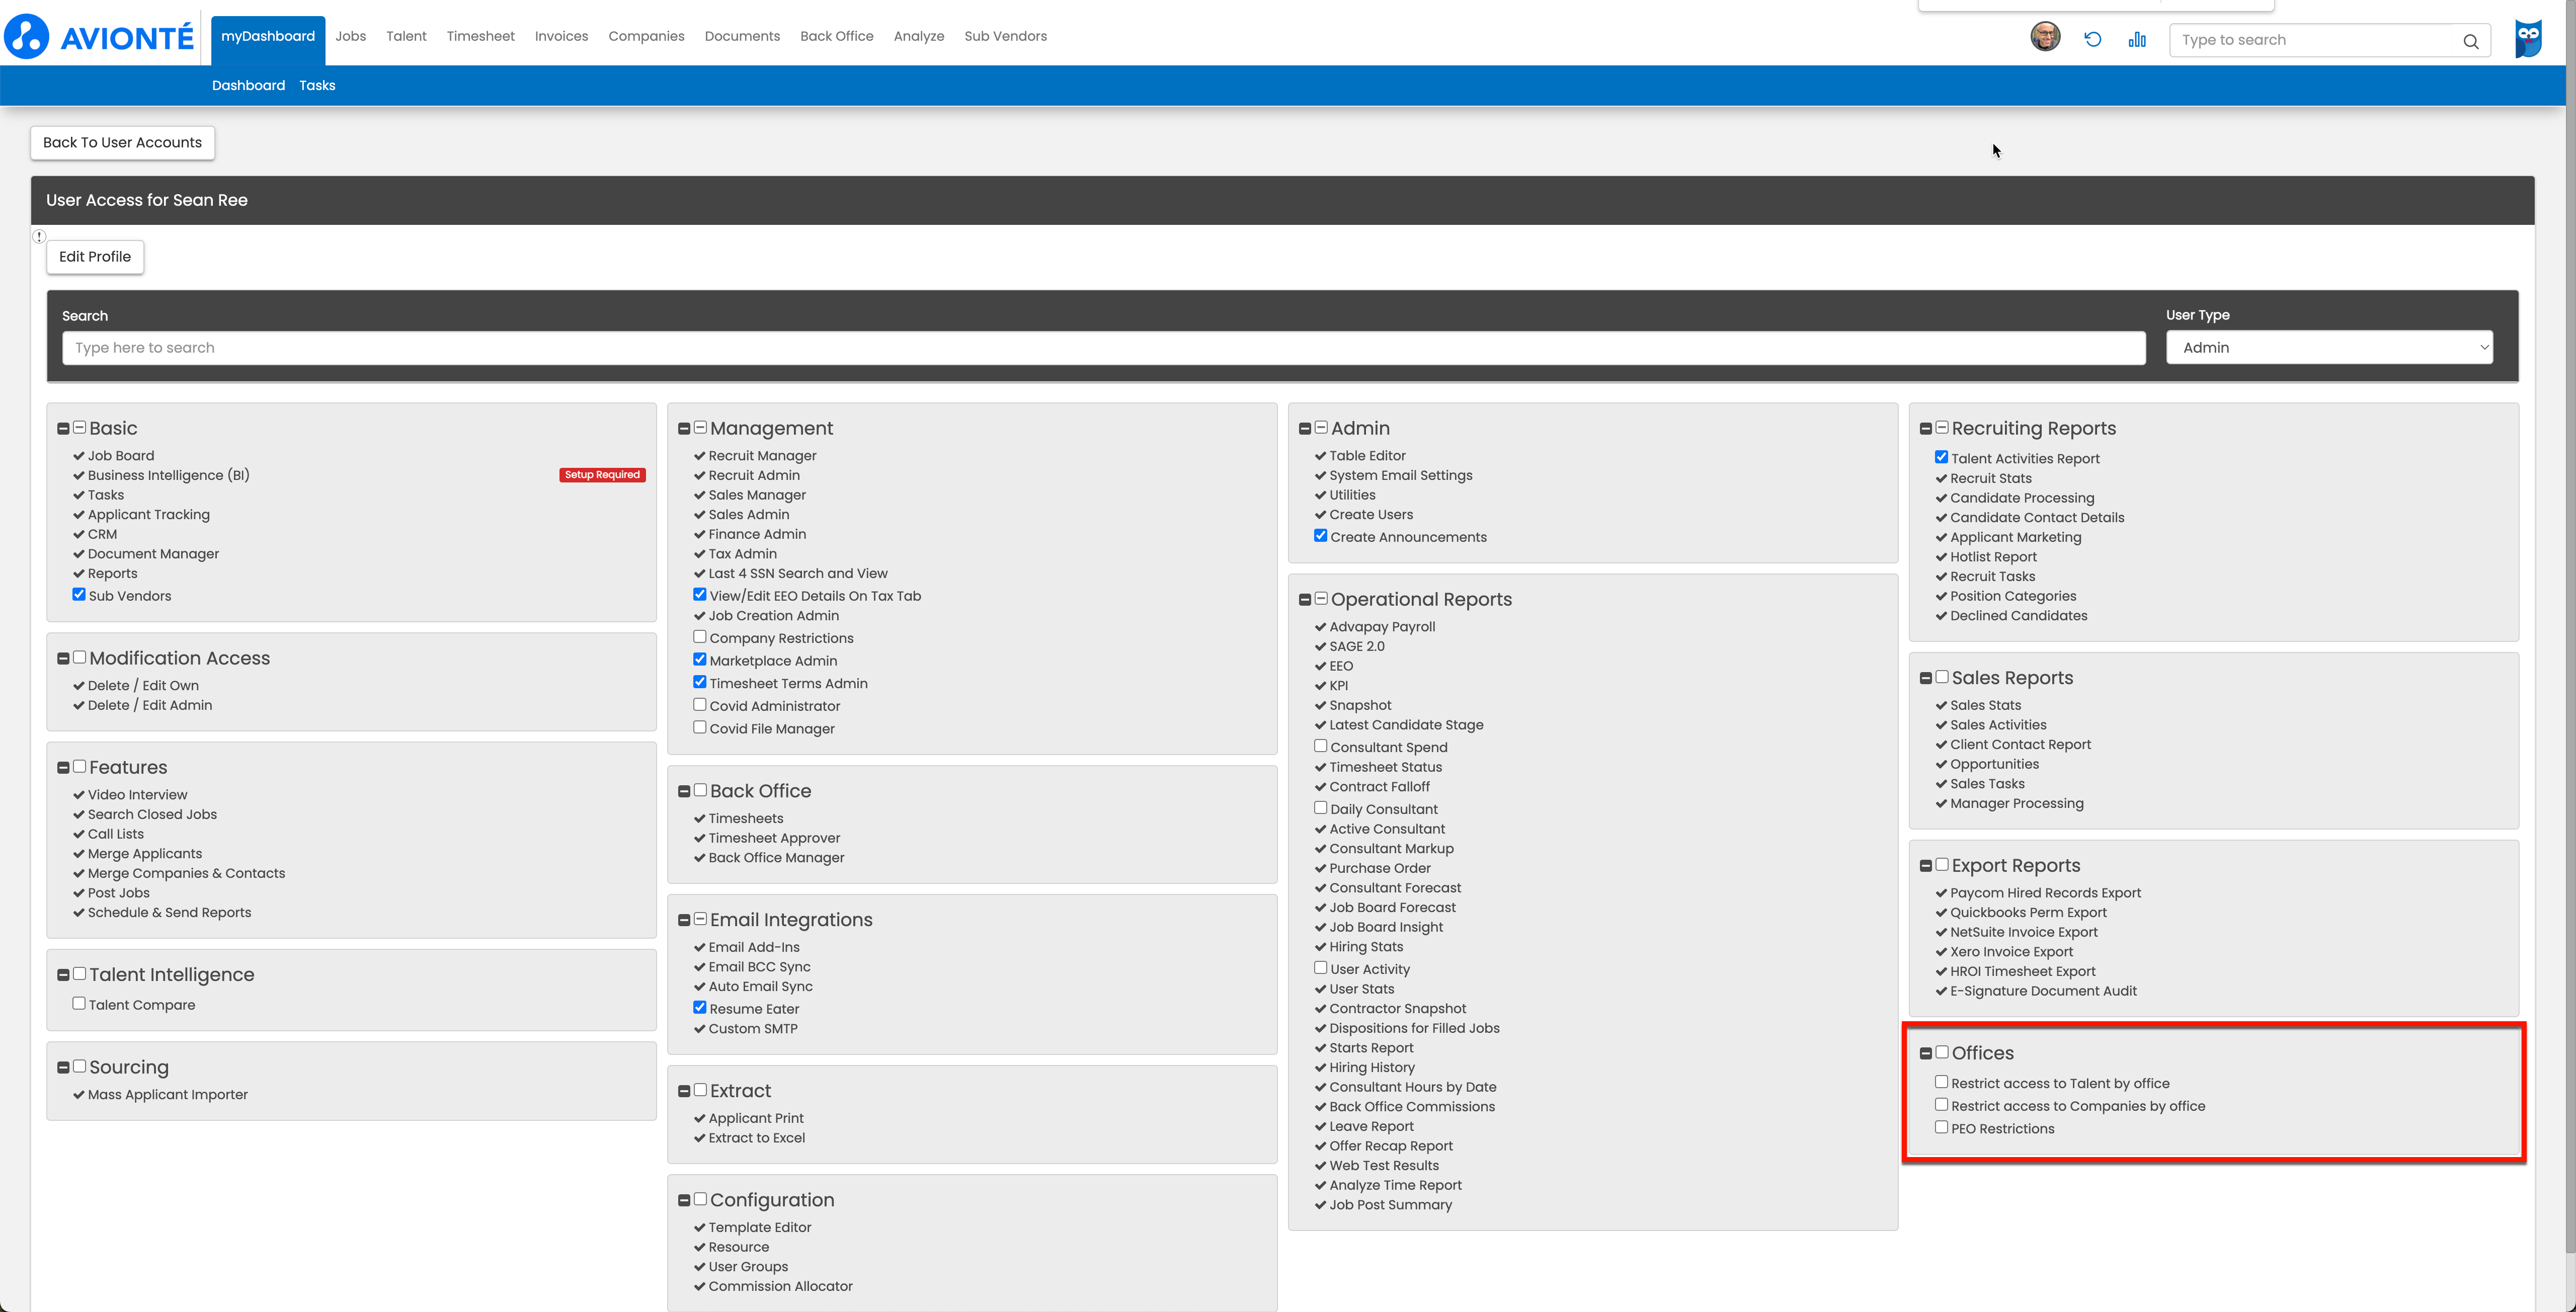Click Back To User Accounts button
2576x1312 pixels.
pyautogui.click(x=122, y=143)
